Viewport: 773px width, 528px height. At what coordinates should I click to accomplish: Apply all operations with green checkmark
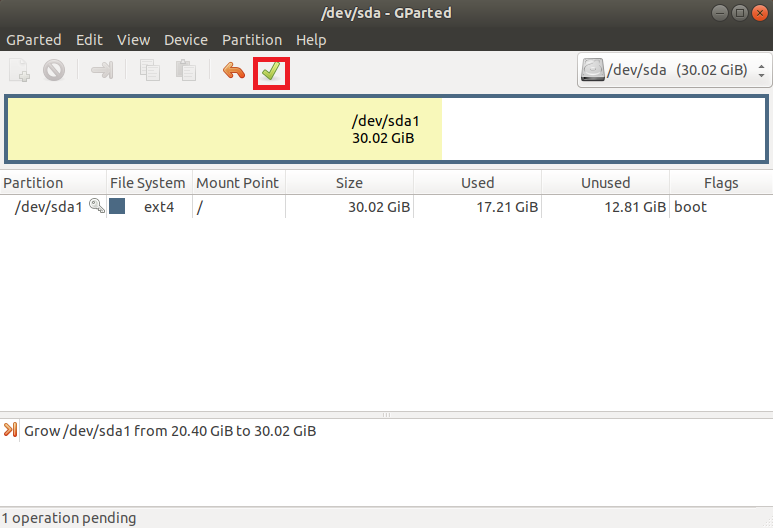271,72
